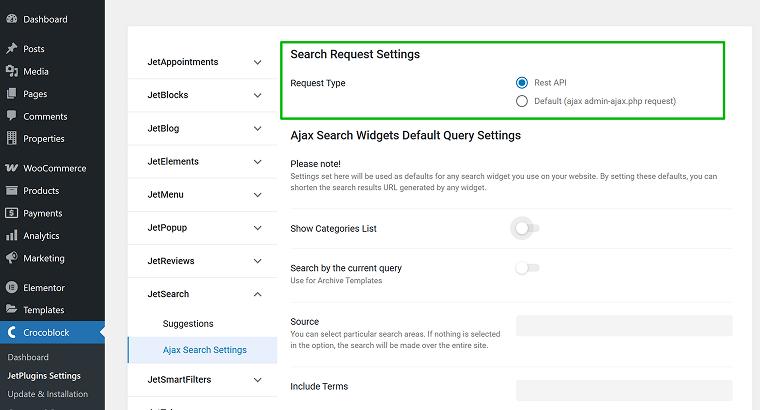Click the Comments bubble icon

click(x=12, y=116)
